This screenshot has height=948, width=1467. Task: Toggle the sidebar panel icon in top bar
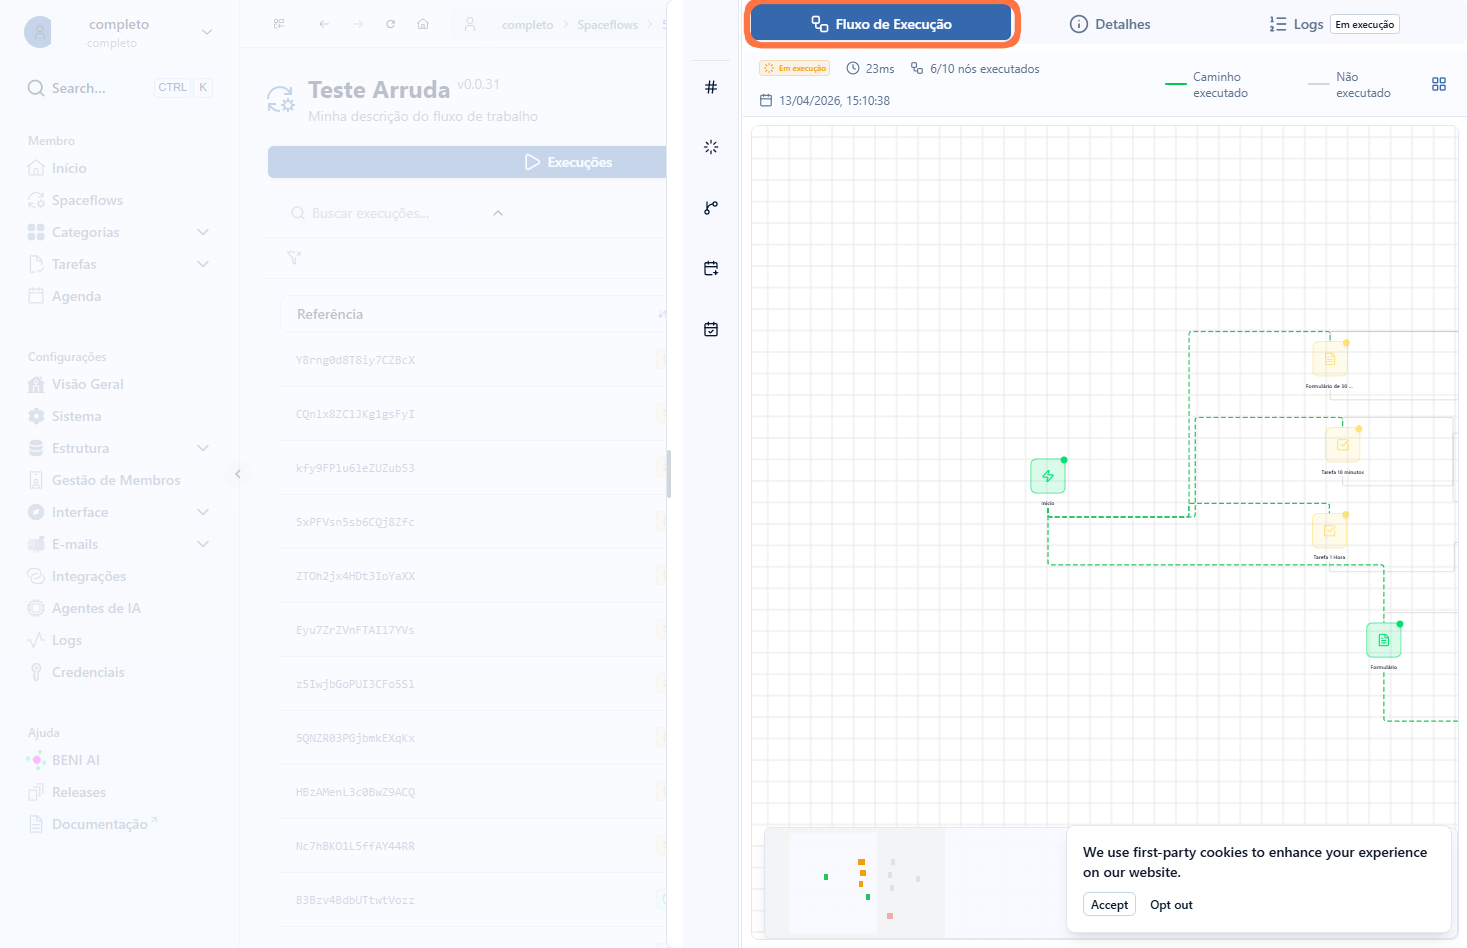point(279,24)
